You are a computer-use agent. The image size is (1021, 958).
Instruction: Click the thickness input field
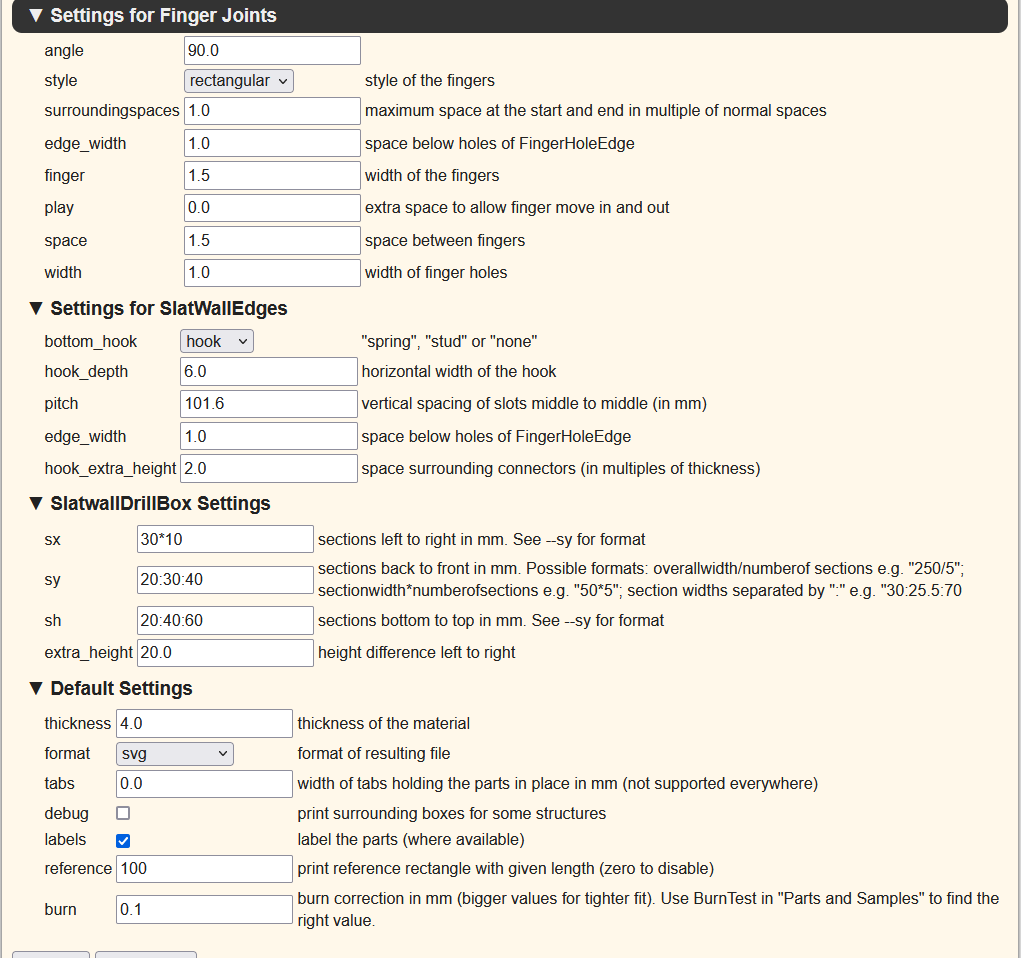click(204, 724)
